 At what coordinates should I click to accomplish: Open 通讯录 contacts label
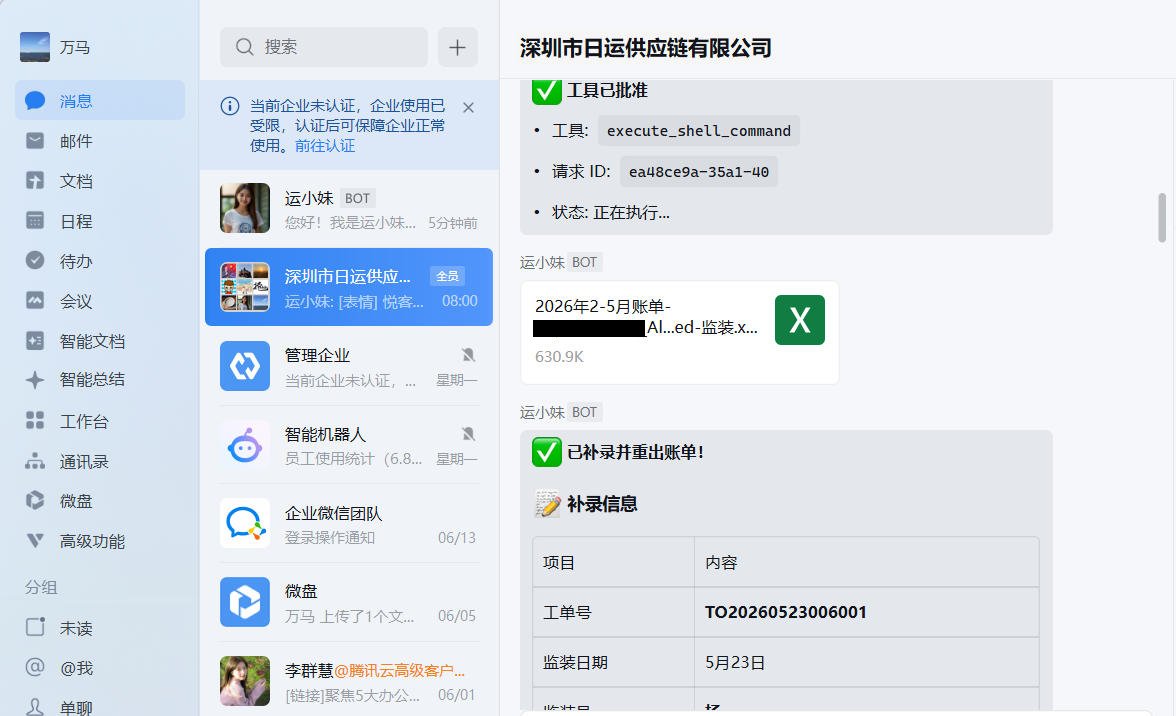point(84,461)
